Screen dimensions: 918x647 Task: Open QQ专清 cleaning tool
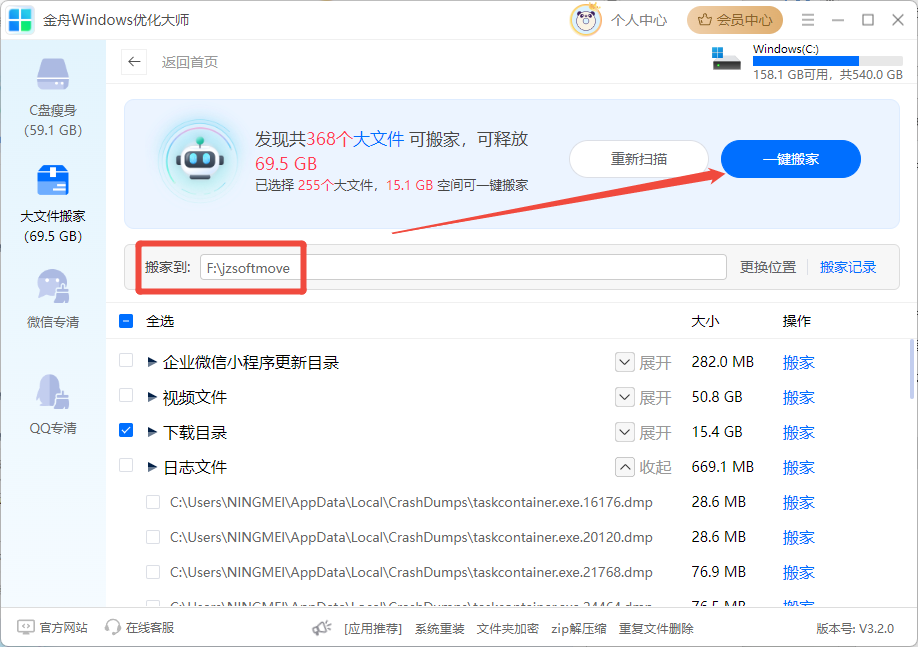(53, 392)
